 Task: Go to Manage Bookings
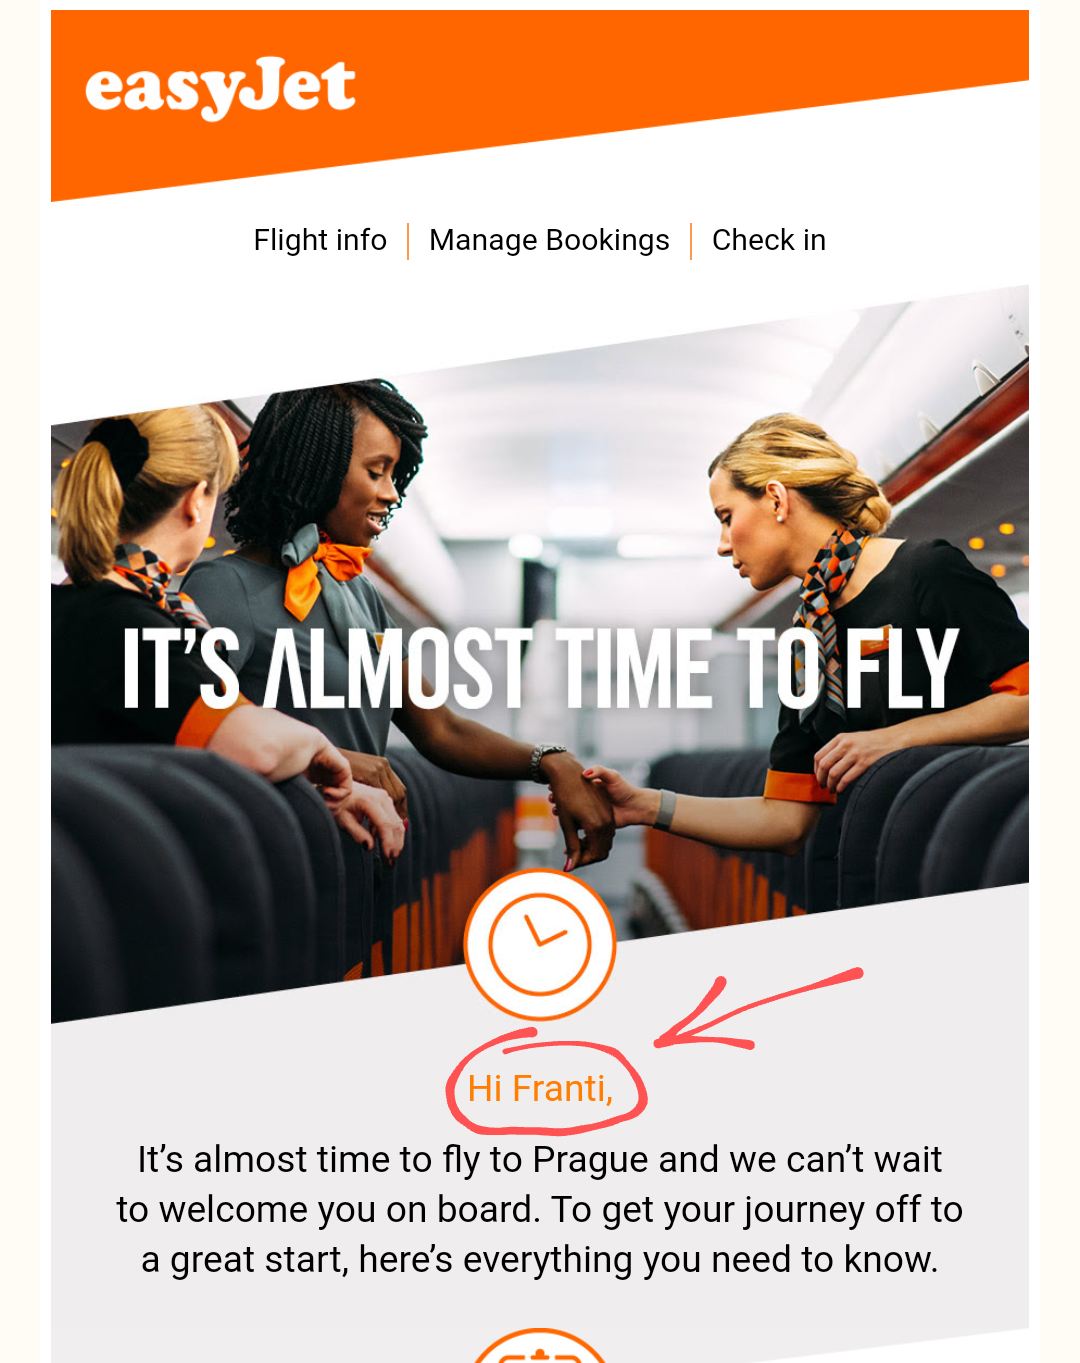(549, 240)
